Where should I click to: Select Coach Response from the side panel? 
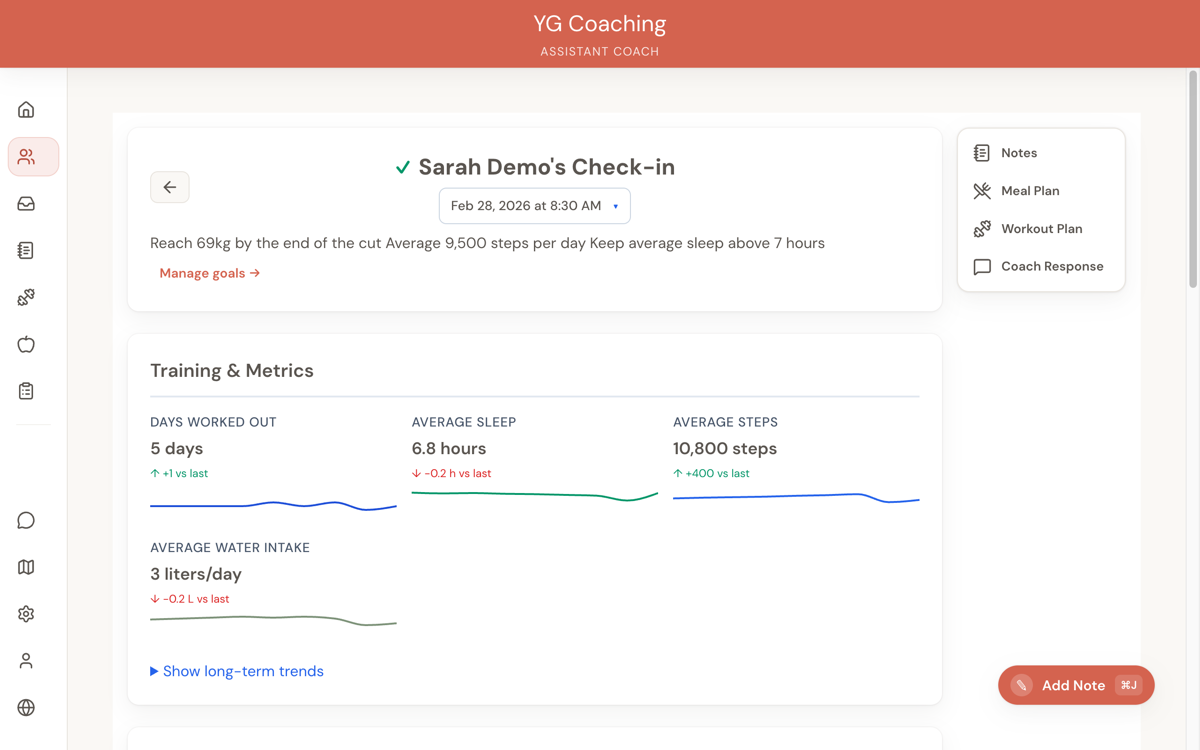pyautogui.click(x=1052, y=266)
